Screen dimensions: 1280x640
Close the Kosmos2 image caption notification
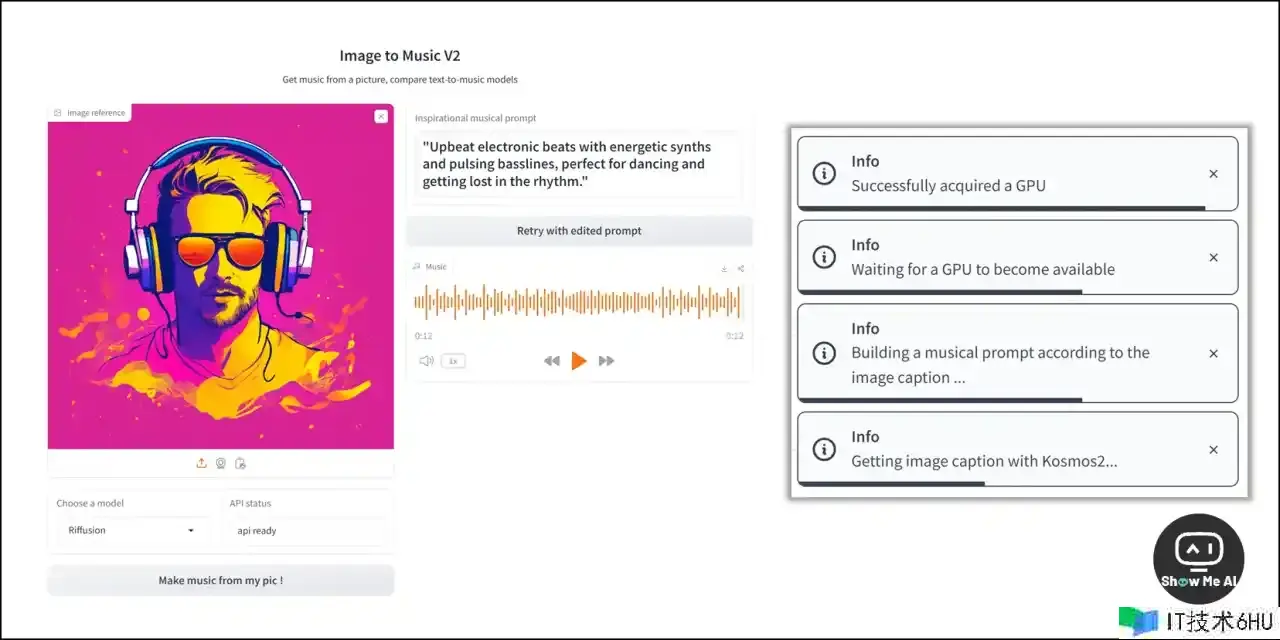1213,450
